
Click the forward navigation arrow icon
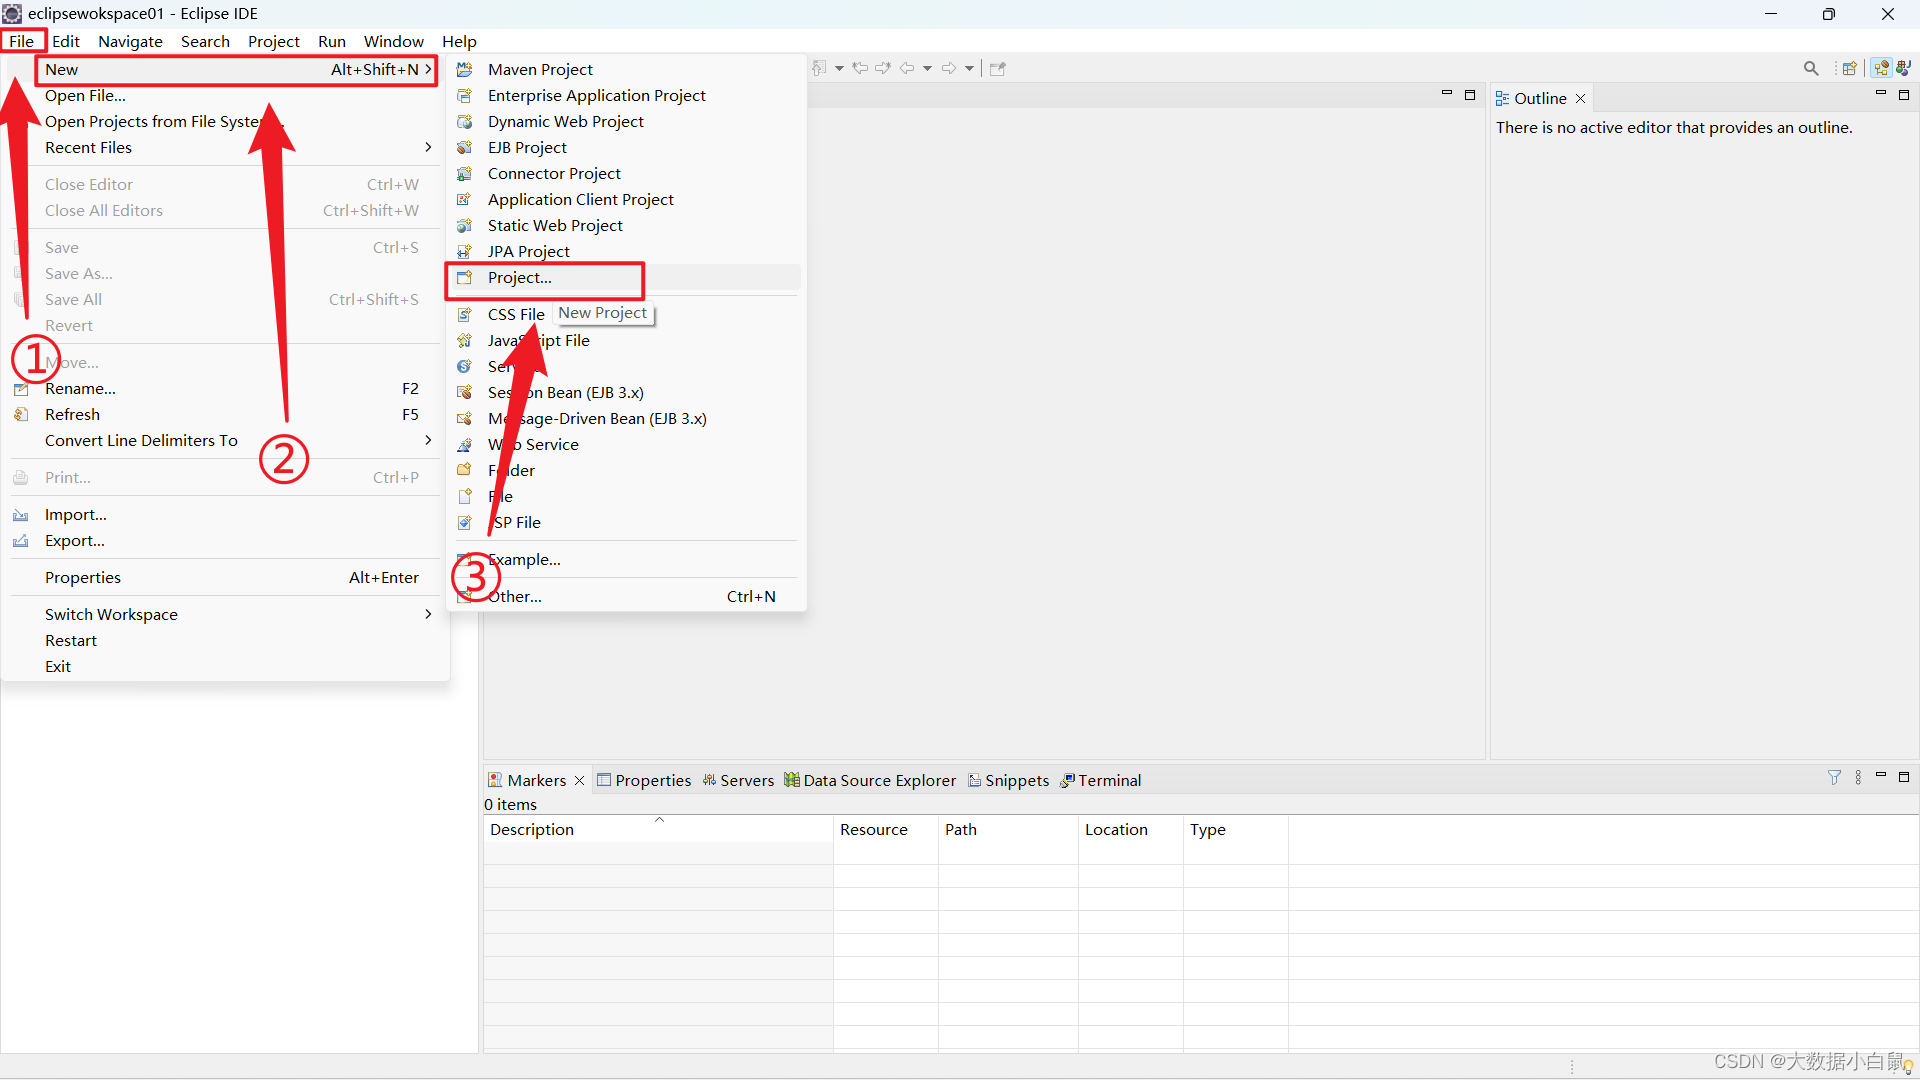(948, 68)
